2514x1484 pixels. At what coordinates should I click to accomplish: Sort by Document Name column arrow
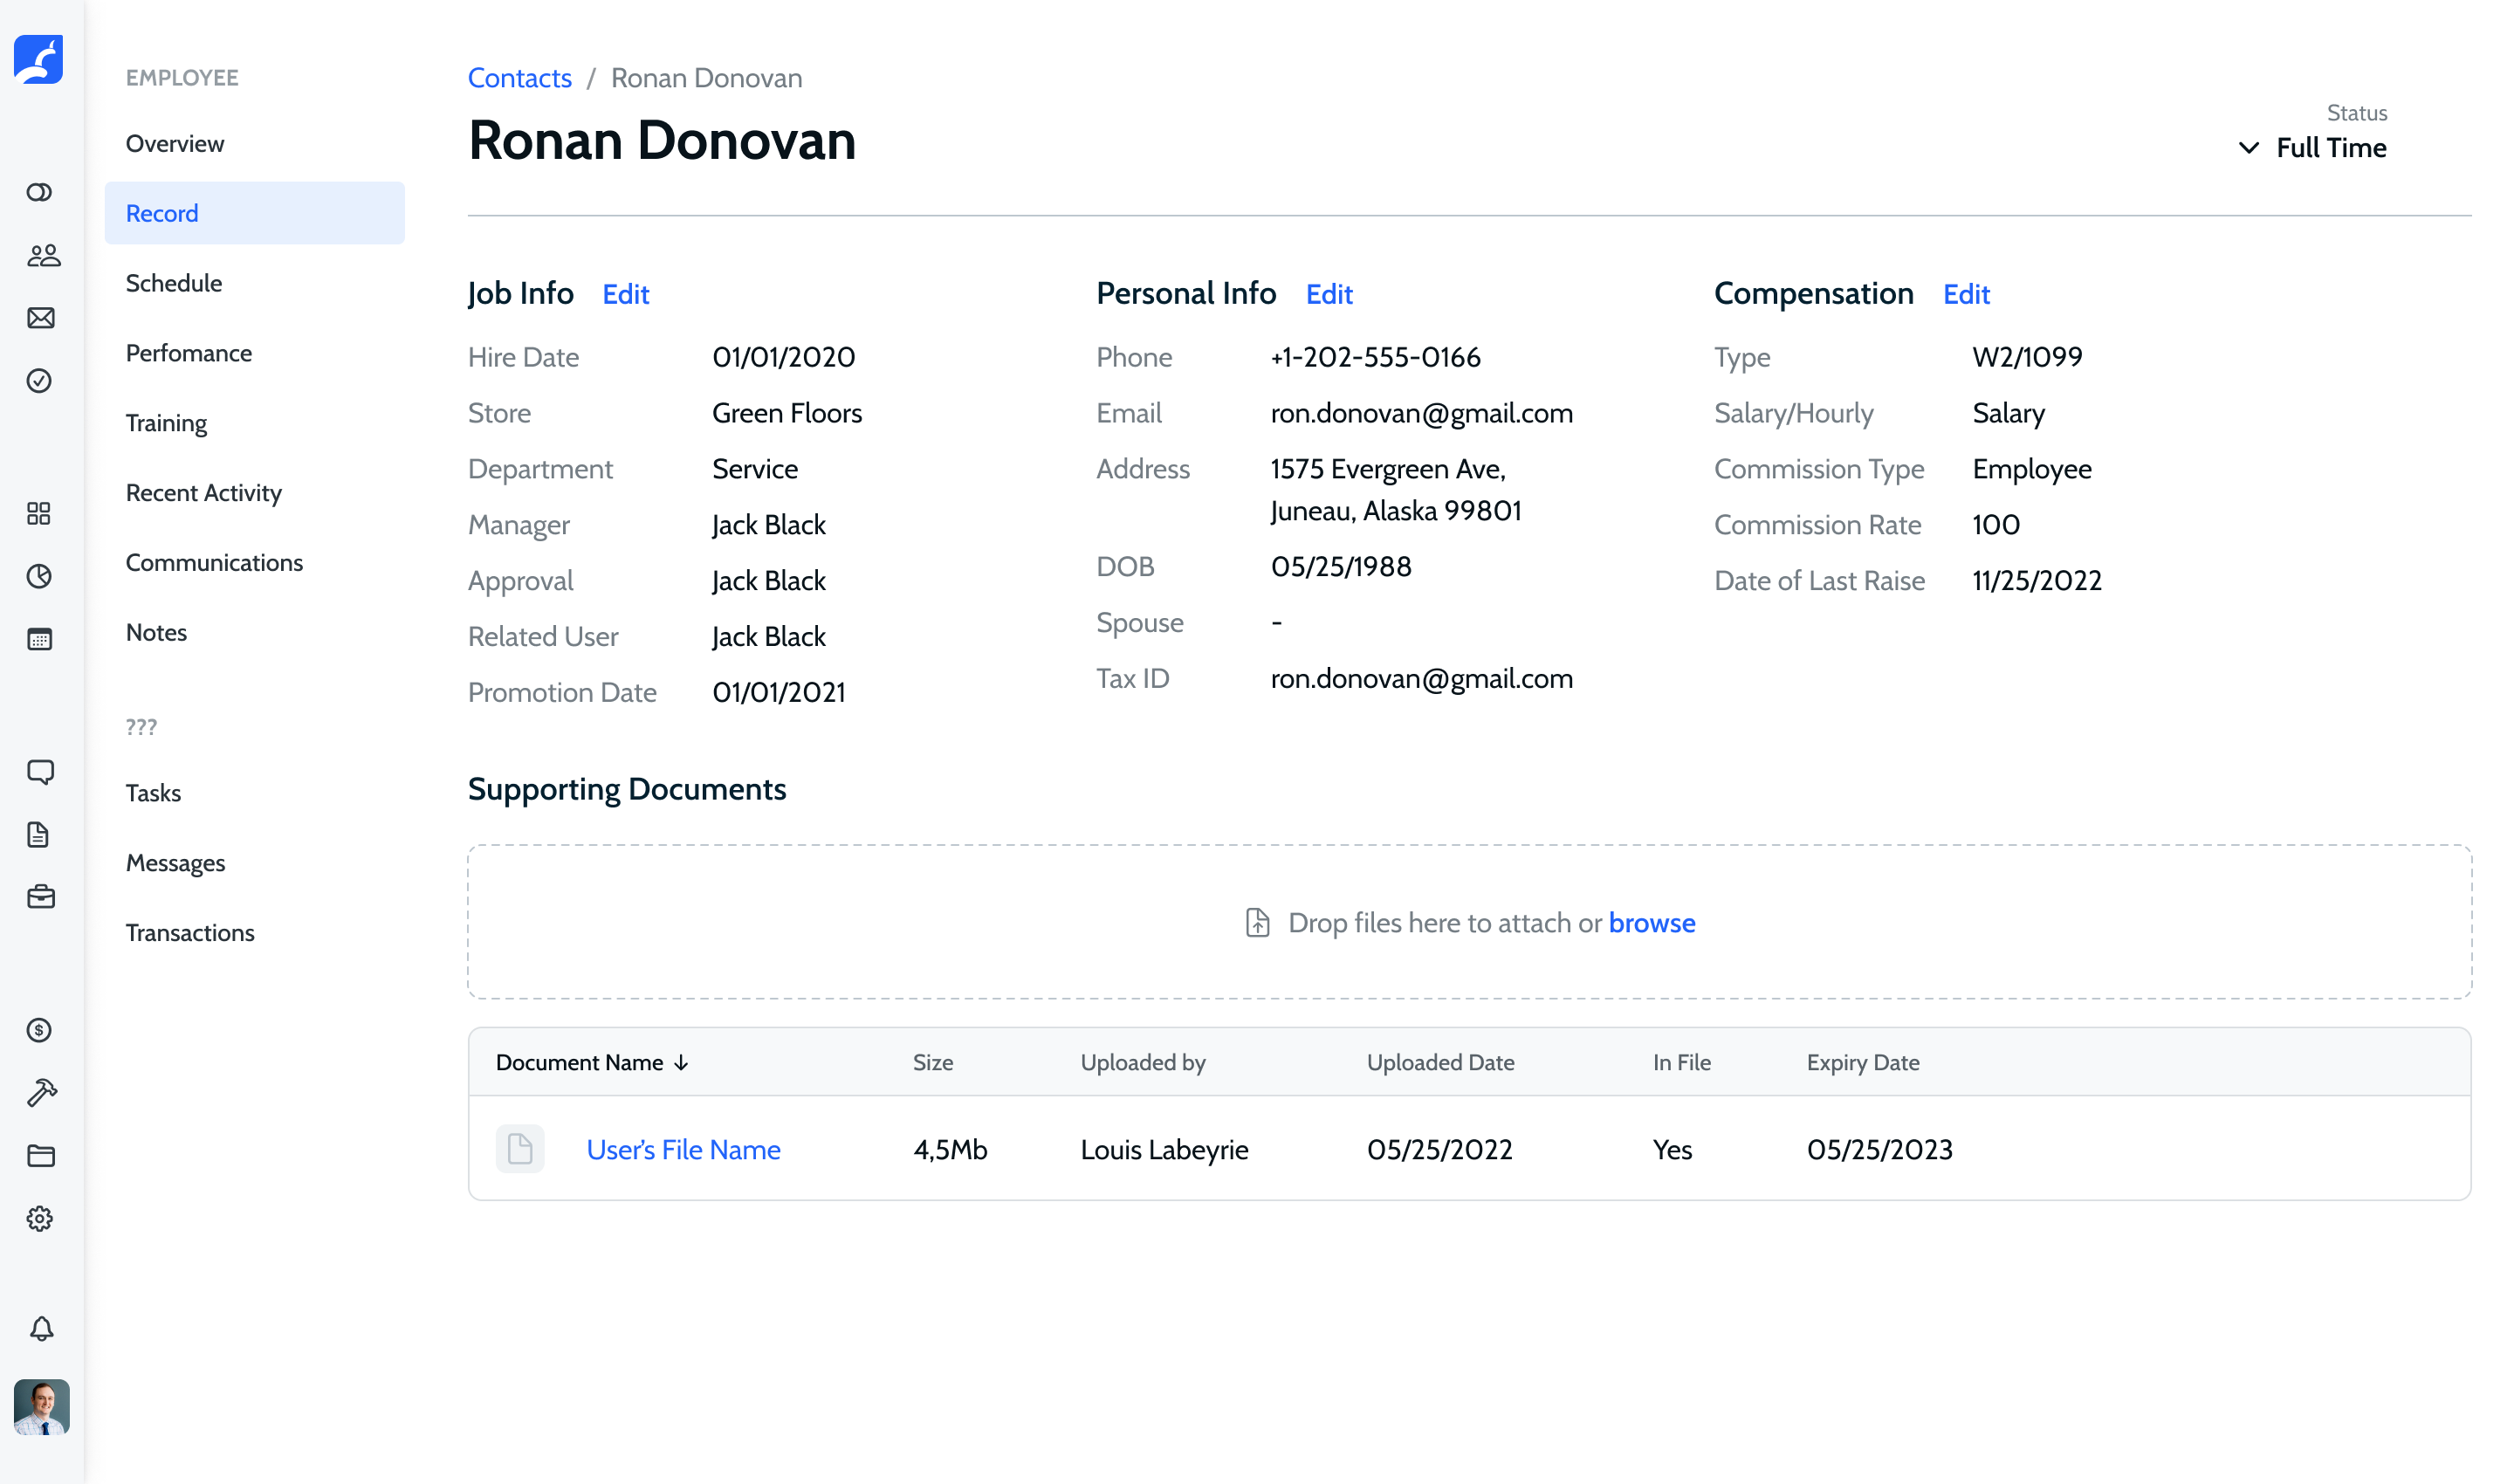coord(681,1062)
